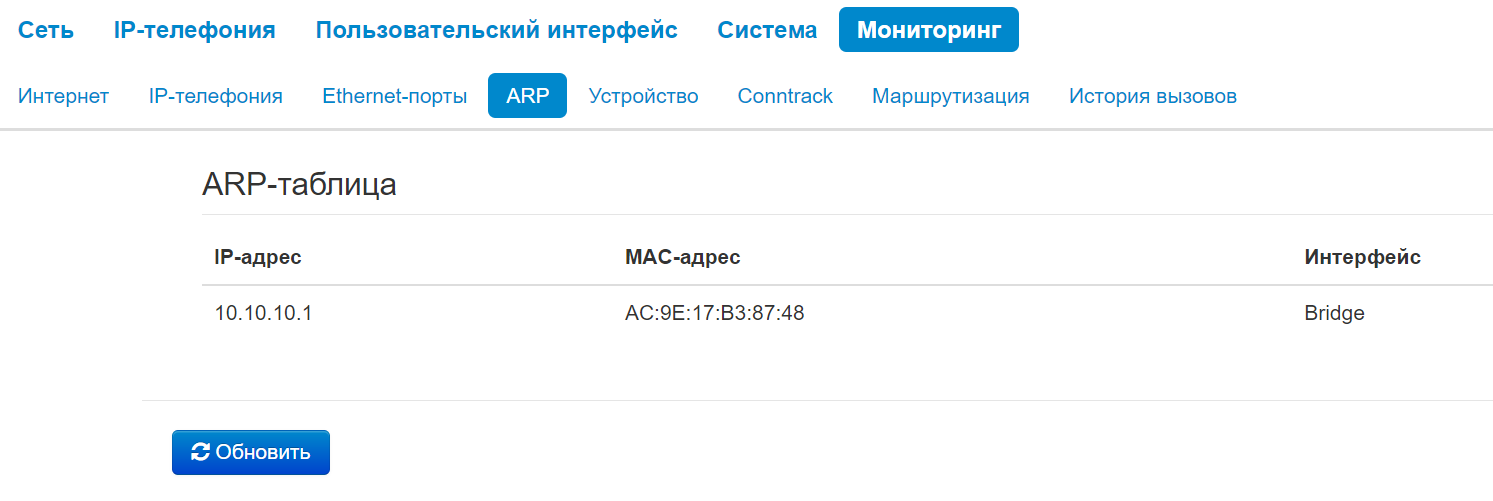Screen dimensions: 1493x501
Task: Switch to Ethernet-порты subtab
Action: [394, 96]
